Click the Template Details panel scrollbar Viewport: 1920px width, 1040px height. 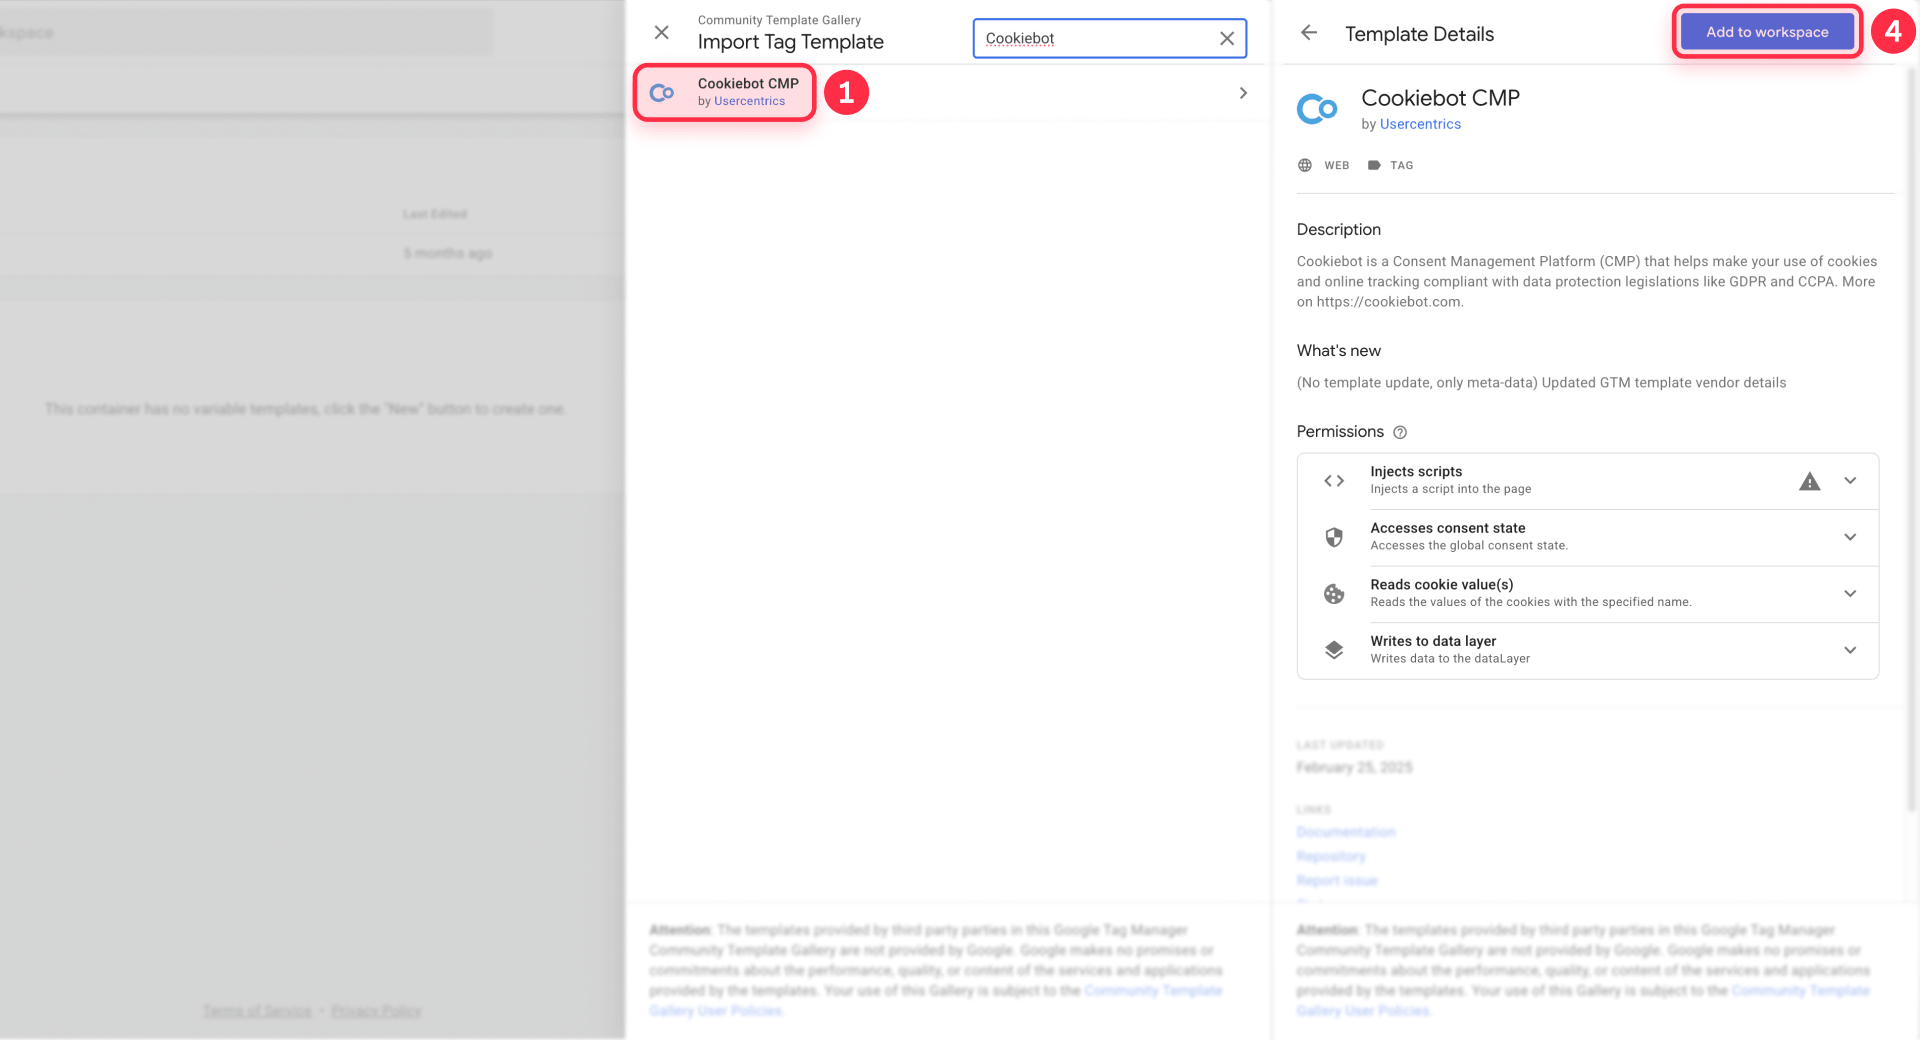[1911, 440]
